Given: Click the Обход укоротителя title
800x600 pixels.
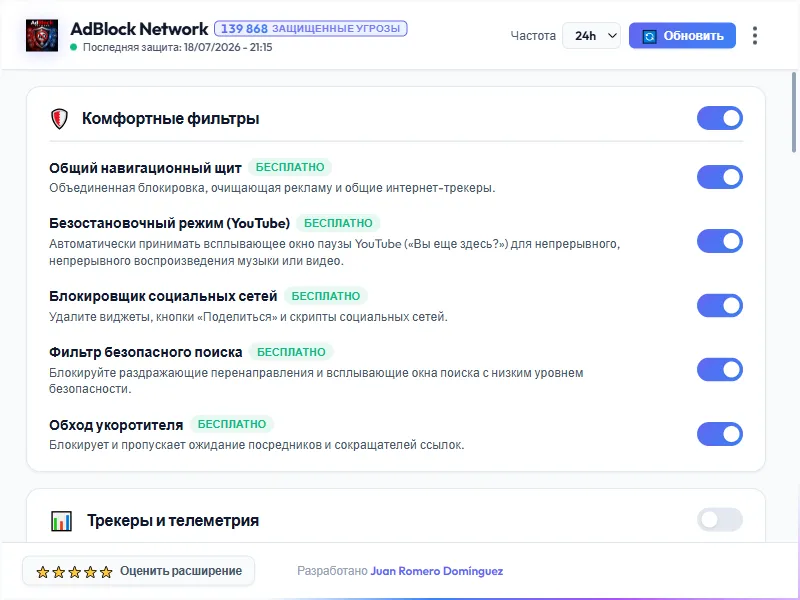Looking at the screenshot, I should 116,425.
